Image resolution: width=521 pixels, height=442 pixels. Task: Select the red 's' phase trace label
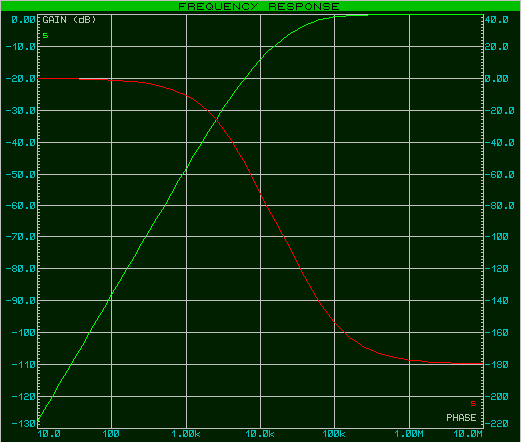click(x=473, y=404)
